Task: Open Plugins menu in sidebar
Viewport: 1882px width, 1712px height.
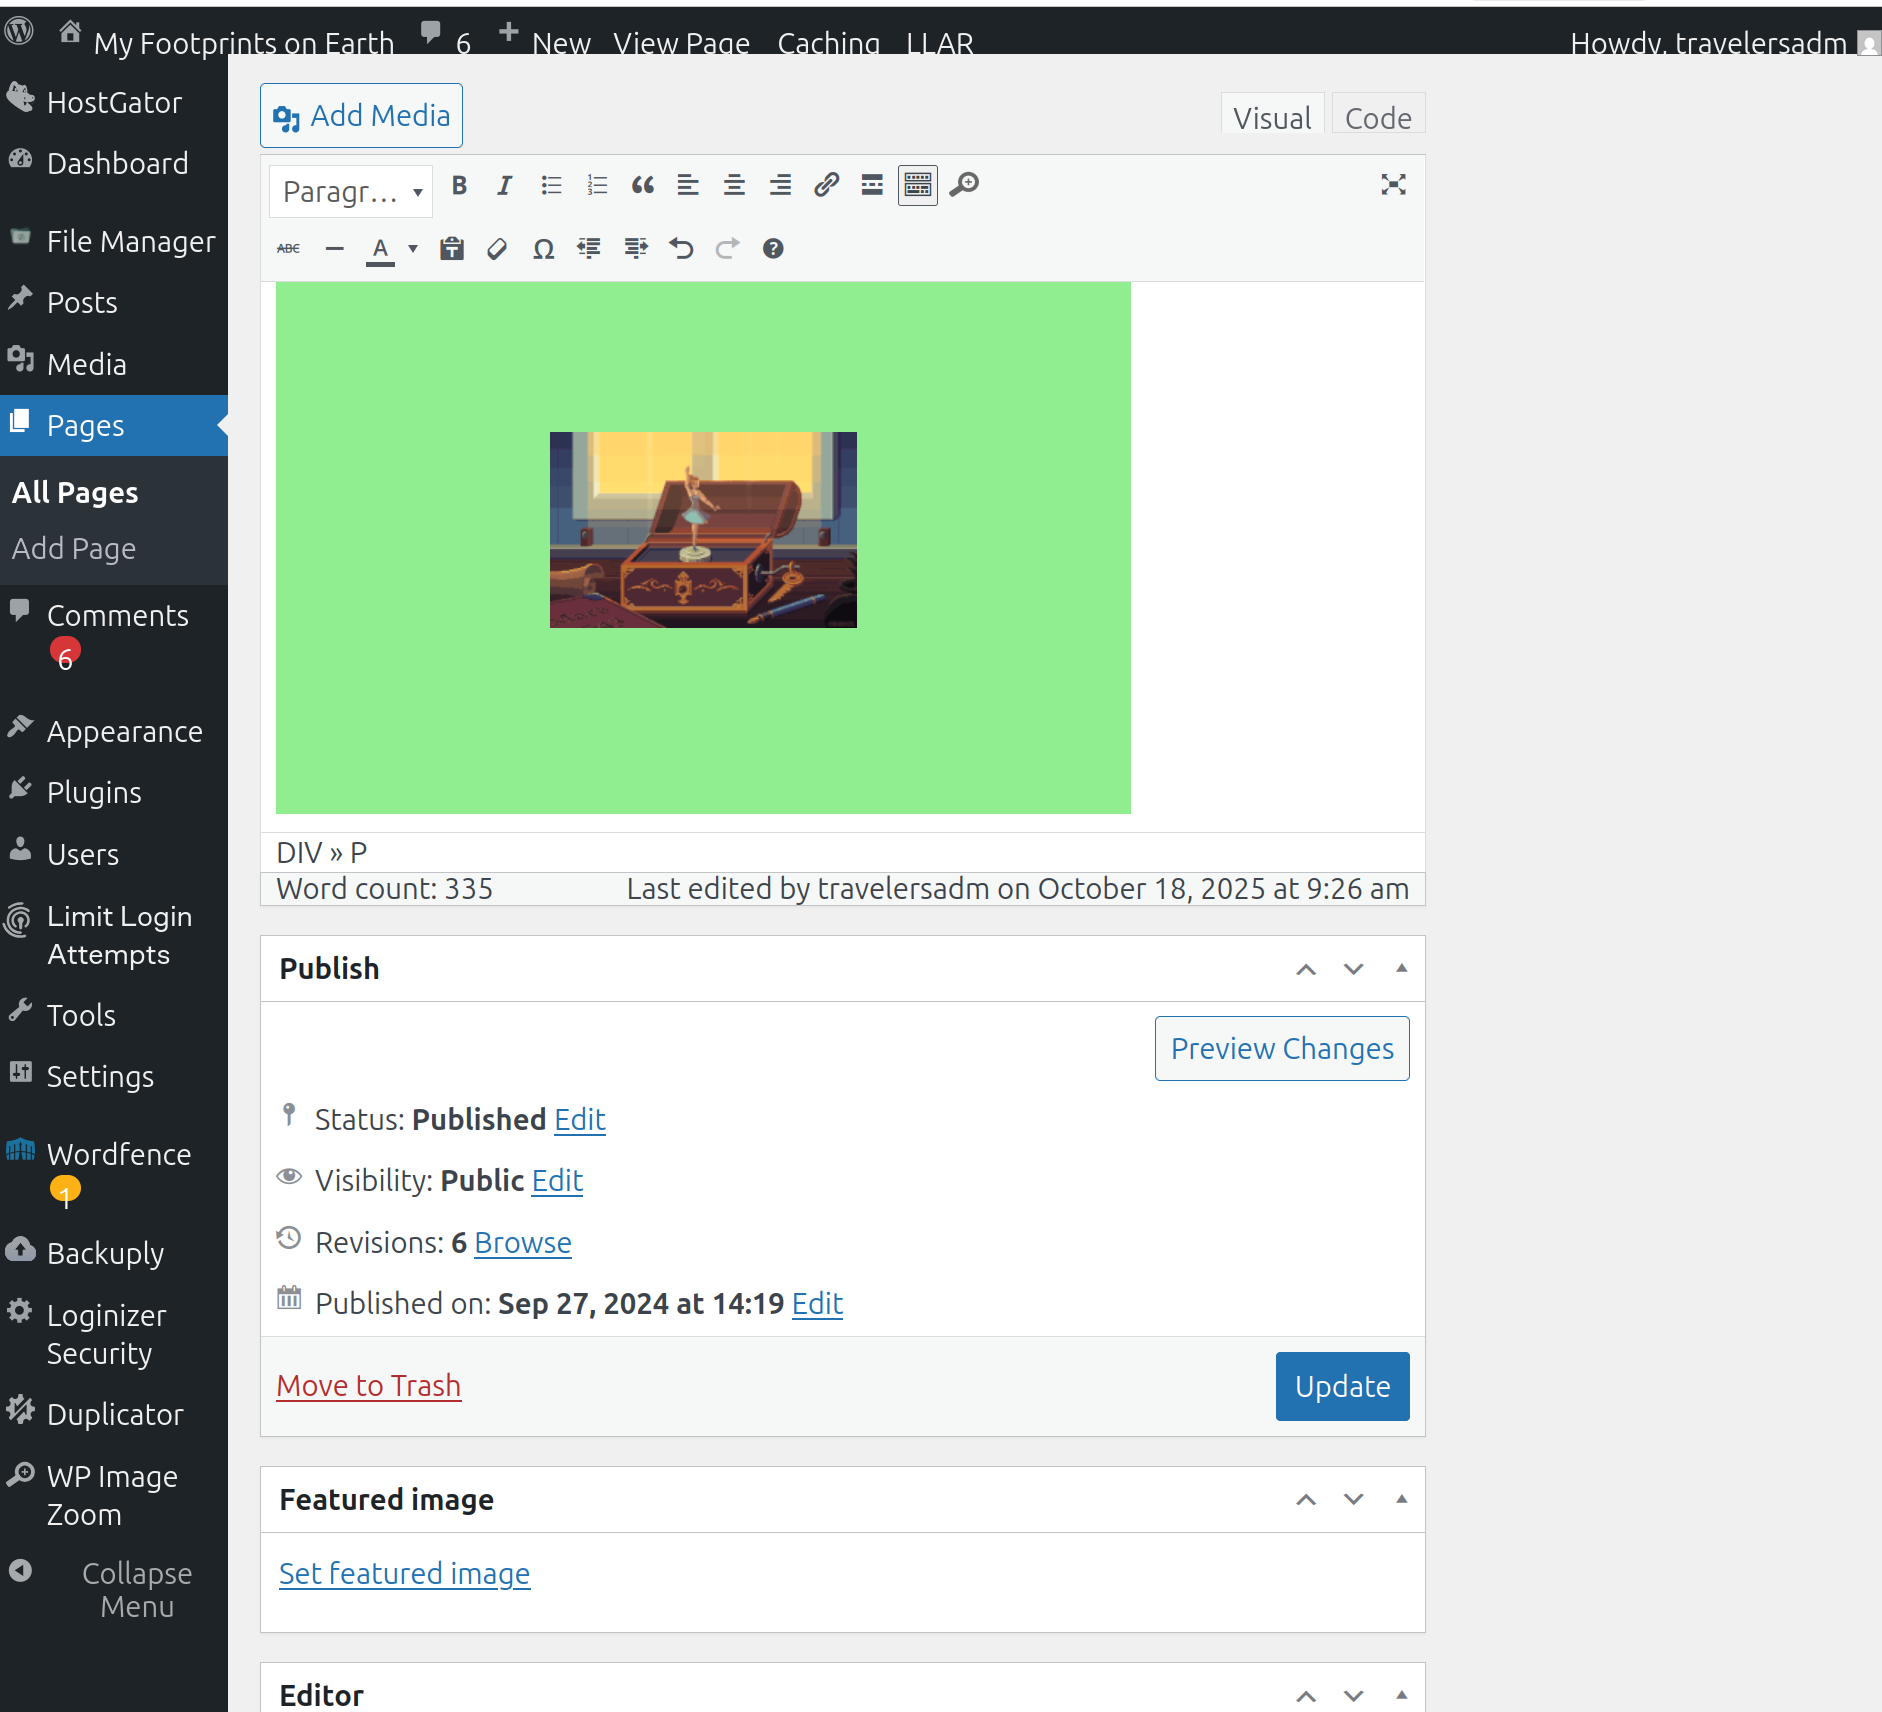Action: [114, 793]
